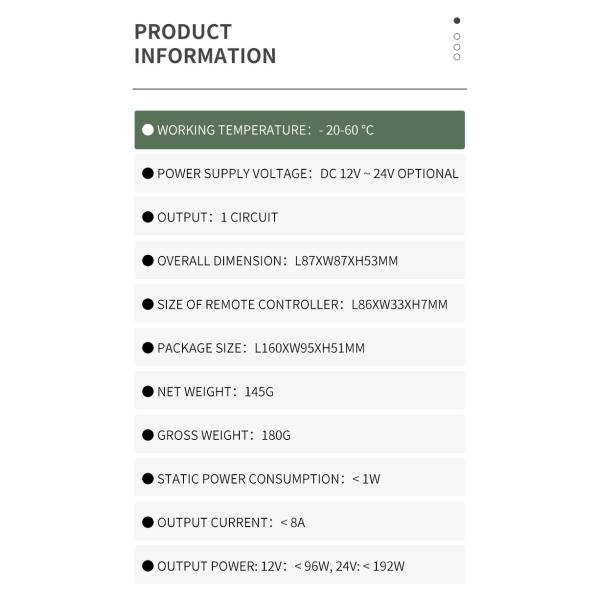Select the first filled pagination dot
The width and height of the screenshot is (600, 600).
(457, 20)
